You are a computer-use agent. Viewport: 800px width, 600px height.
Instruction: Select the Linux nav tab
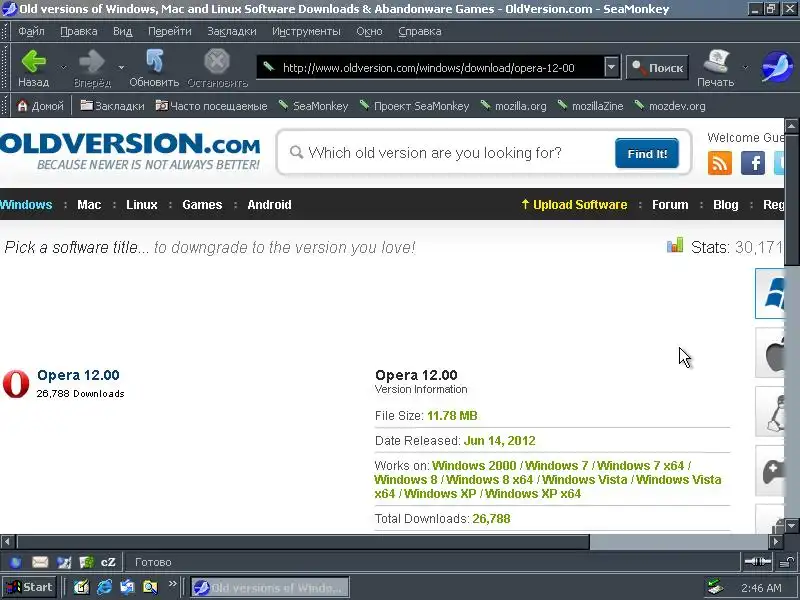pyautogui.click(x=141, y=205)
